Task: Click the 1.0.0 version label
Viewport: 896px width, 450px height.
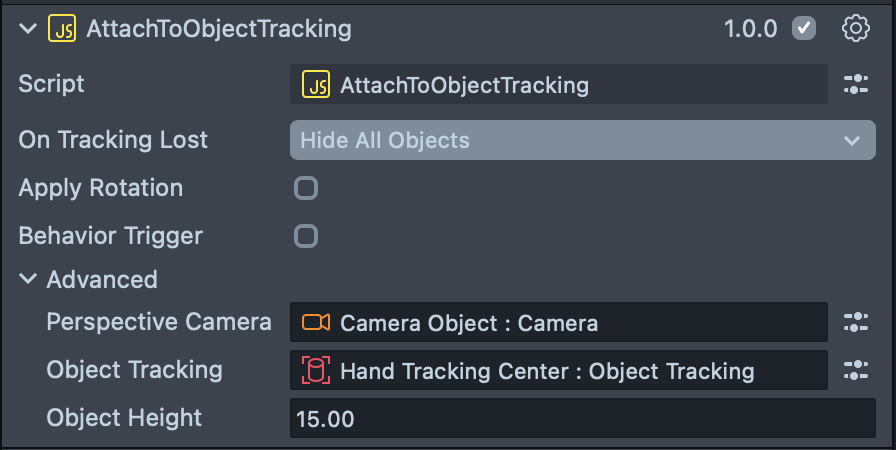Action: pyautogui.click(x=750, y=29)
